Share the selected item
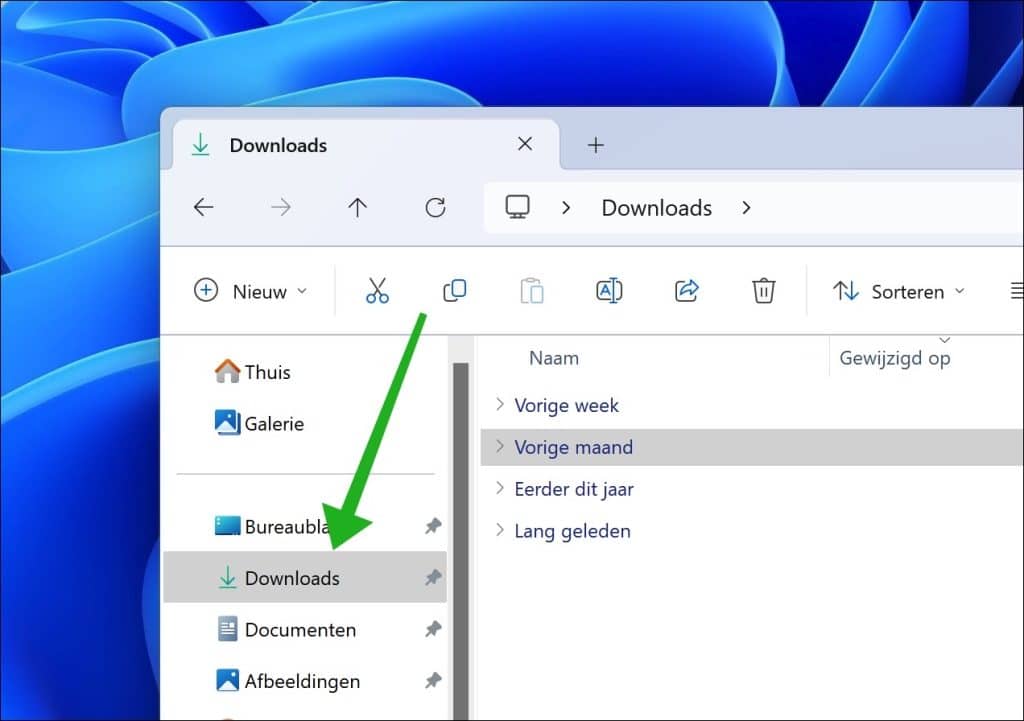1024x721 pixels. [x=686, y=291]
